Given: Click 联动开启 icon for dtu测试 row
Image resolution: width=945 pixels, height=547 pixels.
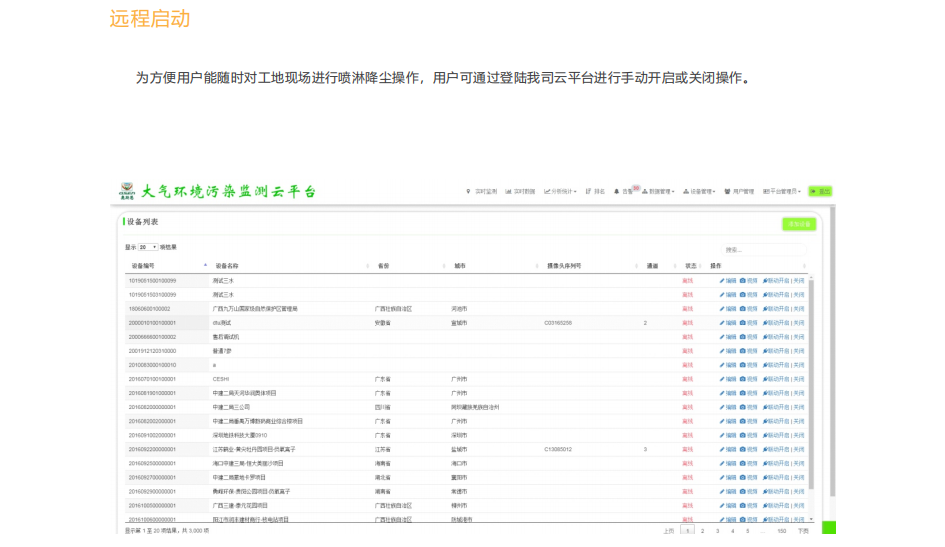Looking at the screenshot, I should [765, 323].
